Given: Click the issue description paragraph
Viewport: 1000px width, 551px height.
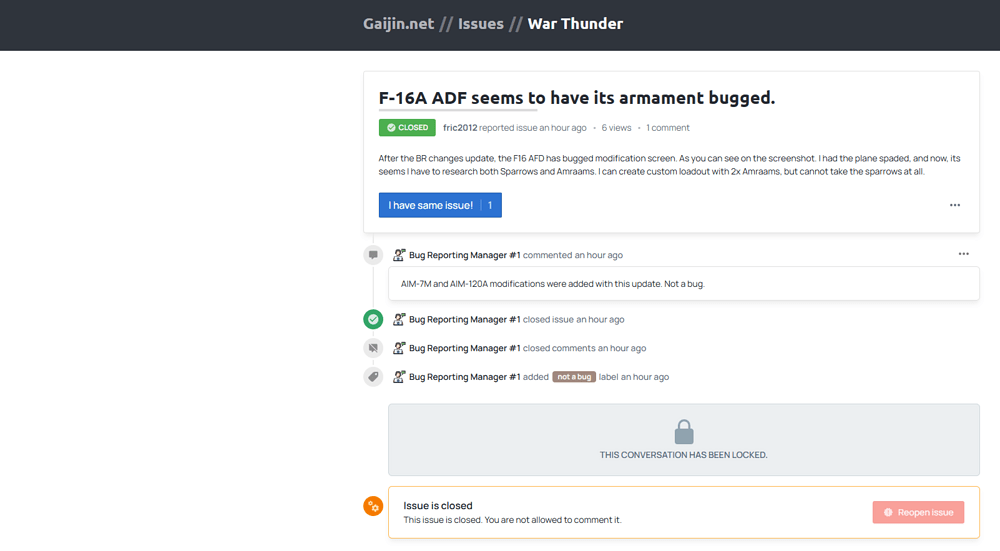Looking at the screenshot, I should 669,165.
